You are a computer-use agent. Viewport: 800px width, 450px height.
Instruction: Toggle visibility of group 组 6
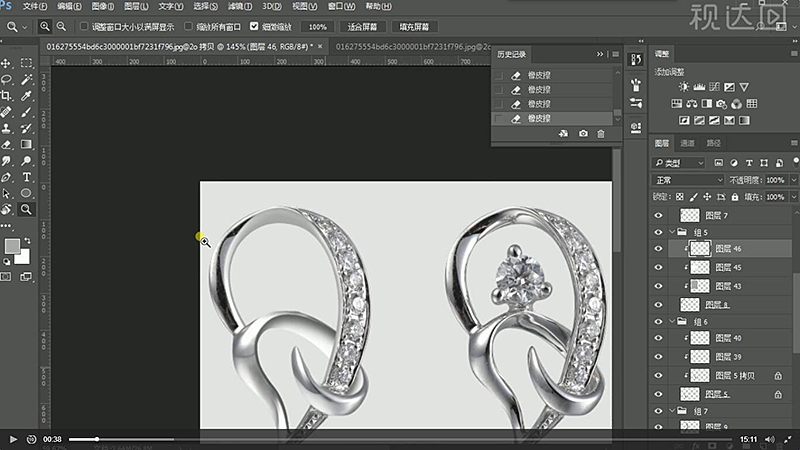[658, 322]
